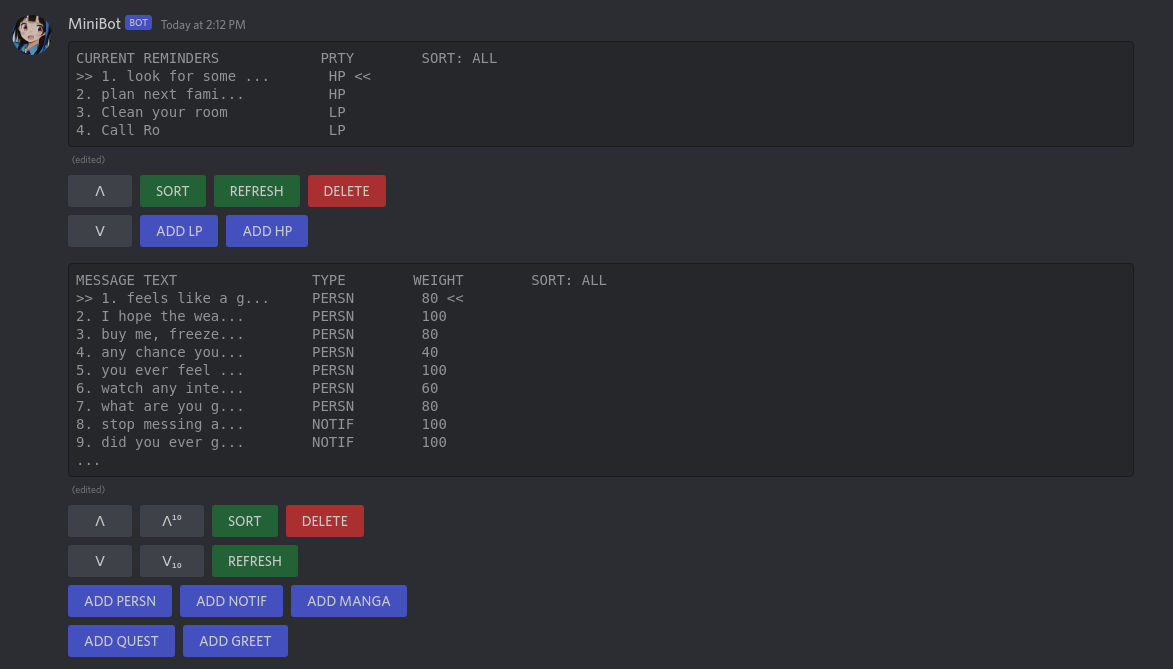1173x669 pixels.
Task: Sort the message text list
Action: (x=244, y=521)
